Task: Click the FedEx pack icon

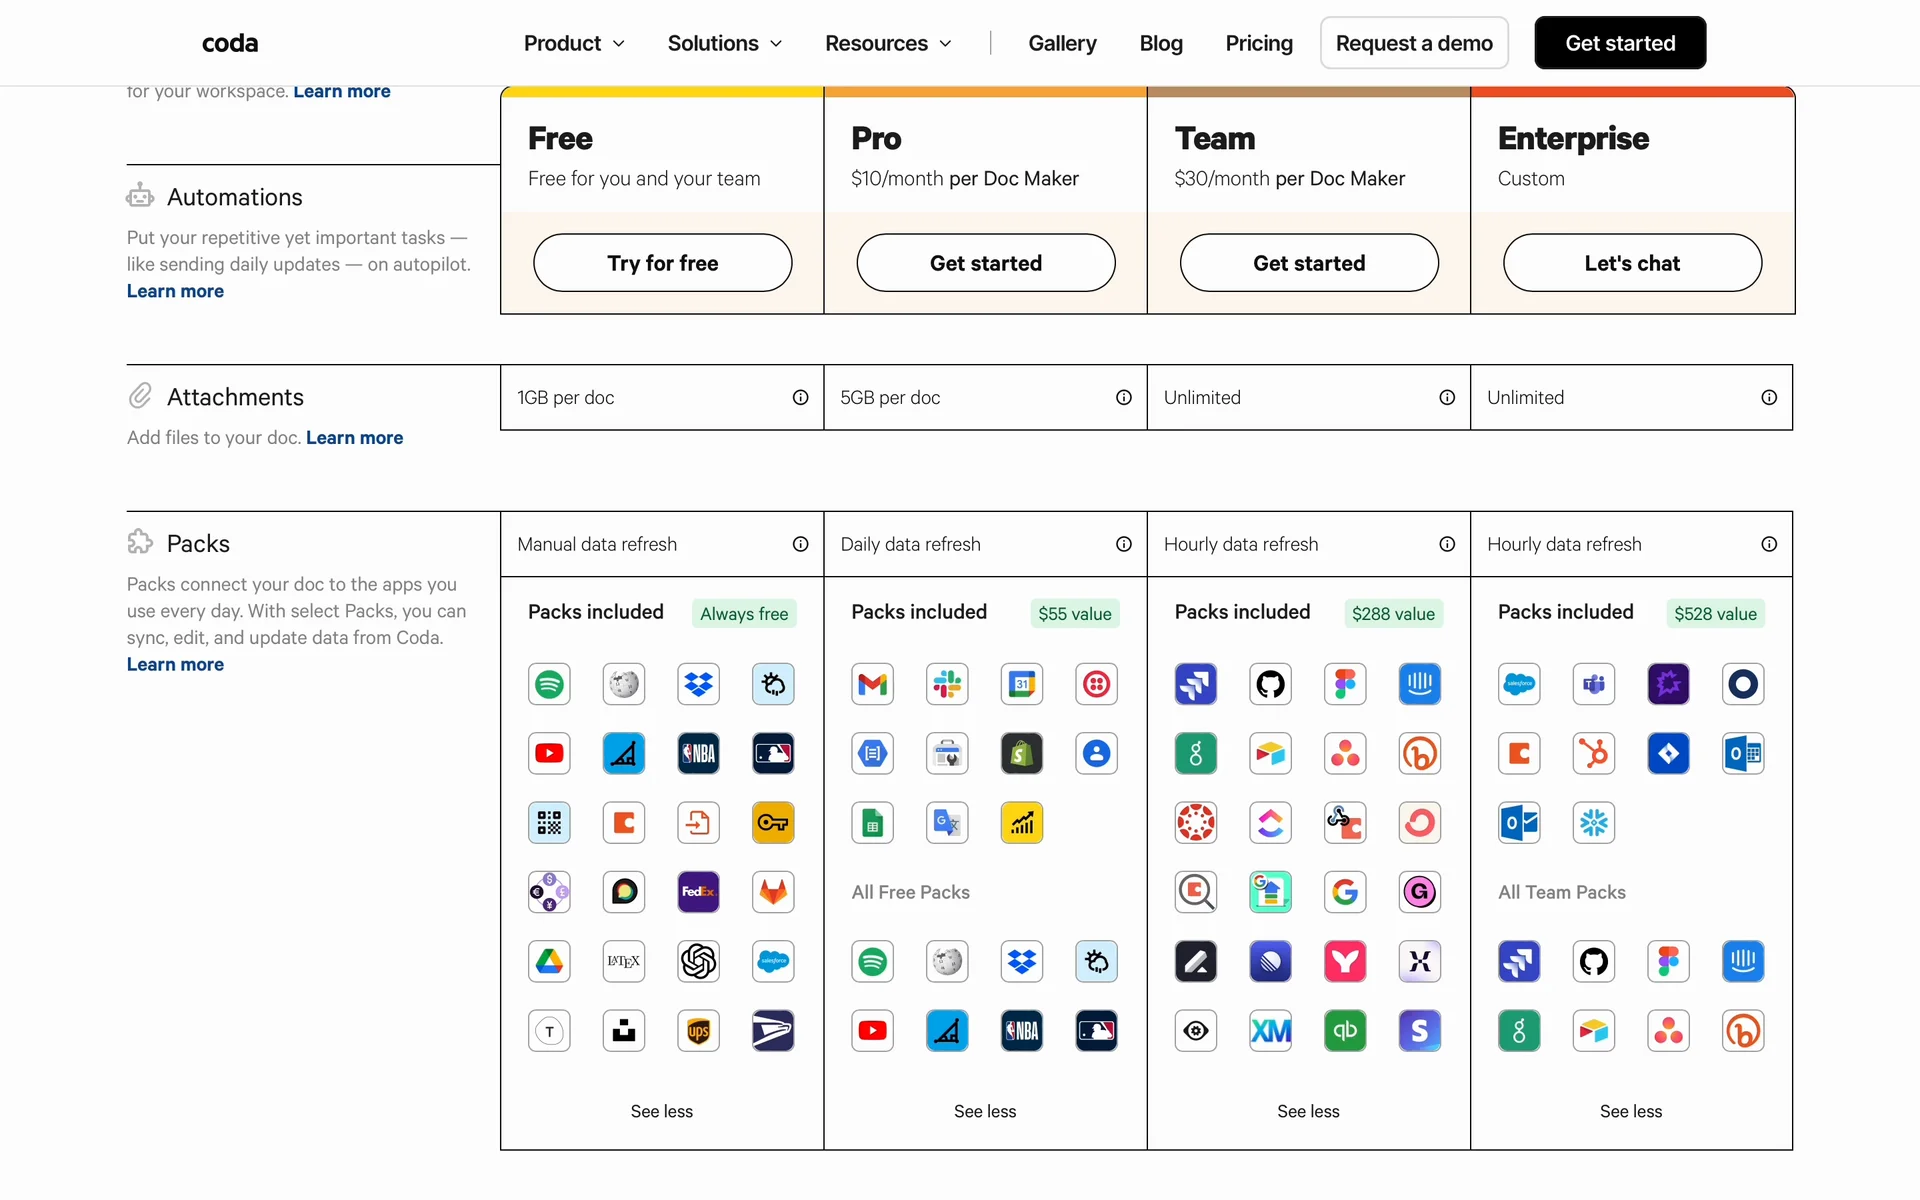Action: click(x=698, y=892)
